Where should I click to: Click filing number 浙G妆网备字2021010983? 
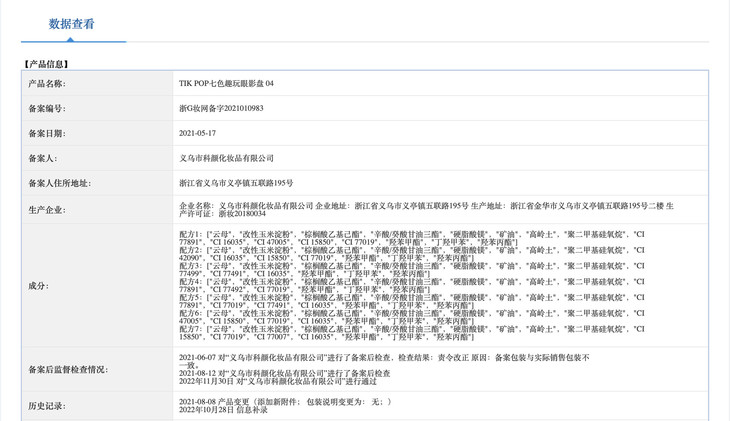click(221, 108)
